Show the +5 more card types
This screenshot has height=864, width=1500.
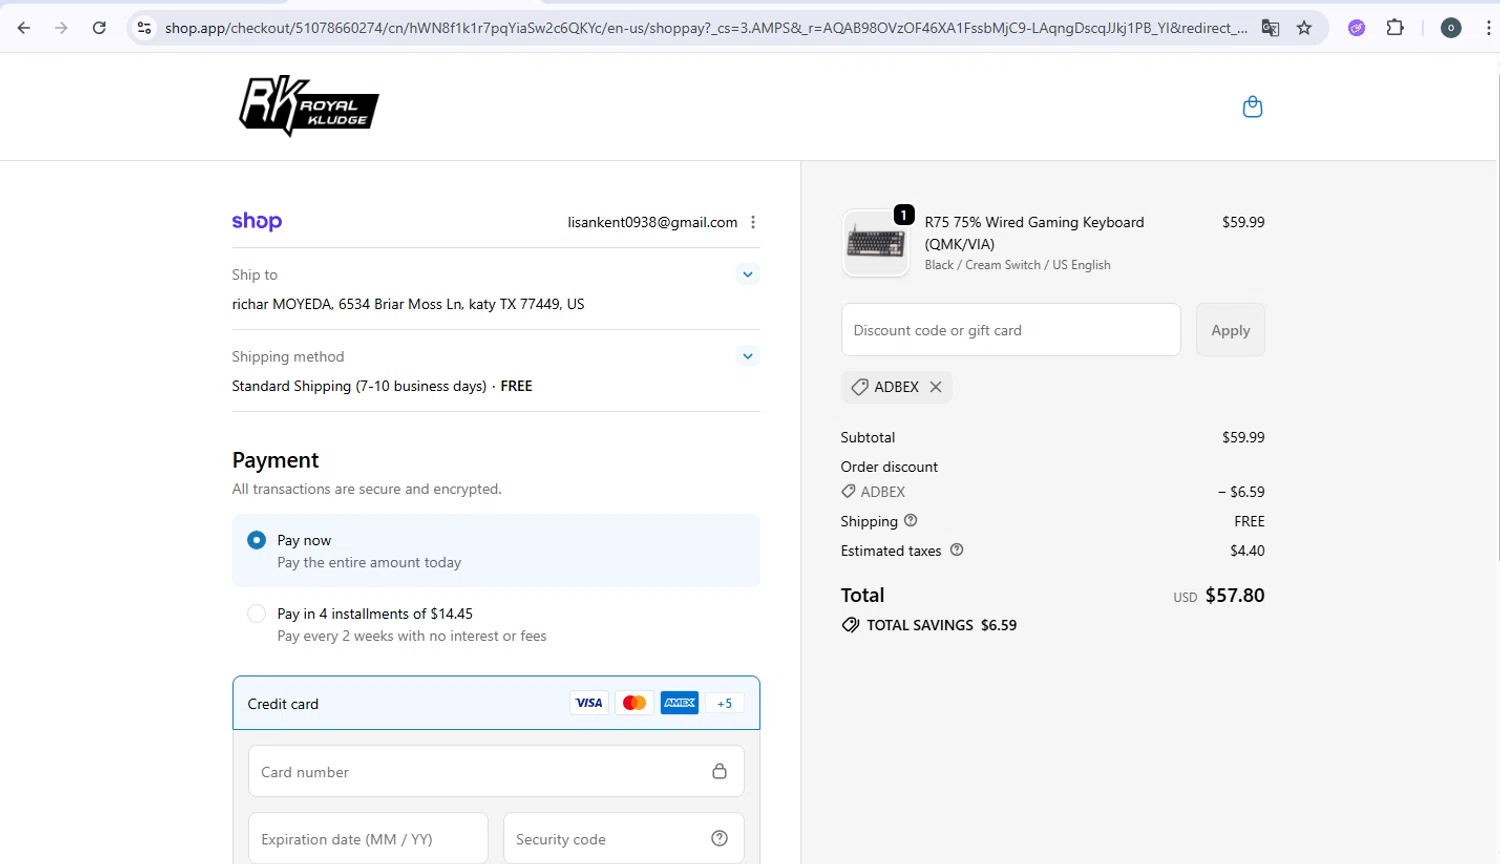(x=724, y=703)
